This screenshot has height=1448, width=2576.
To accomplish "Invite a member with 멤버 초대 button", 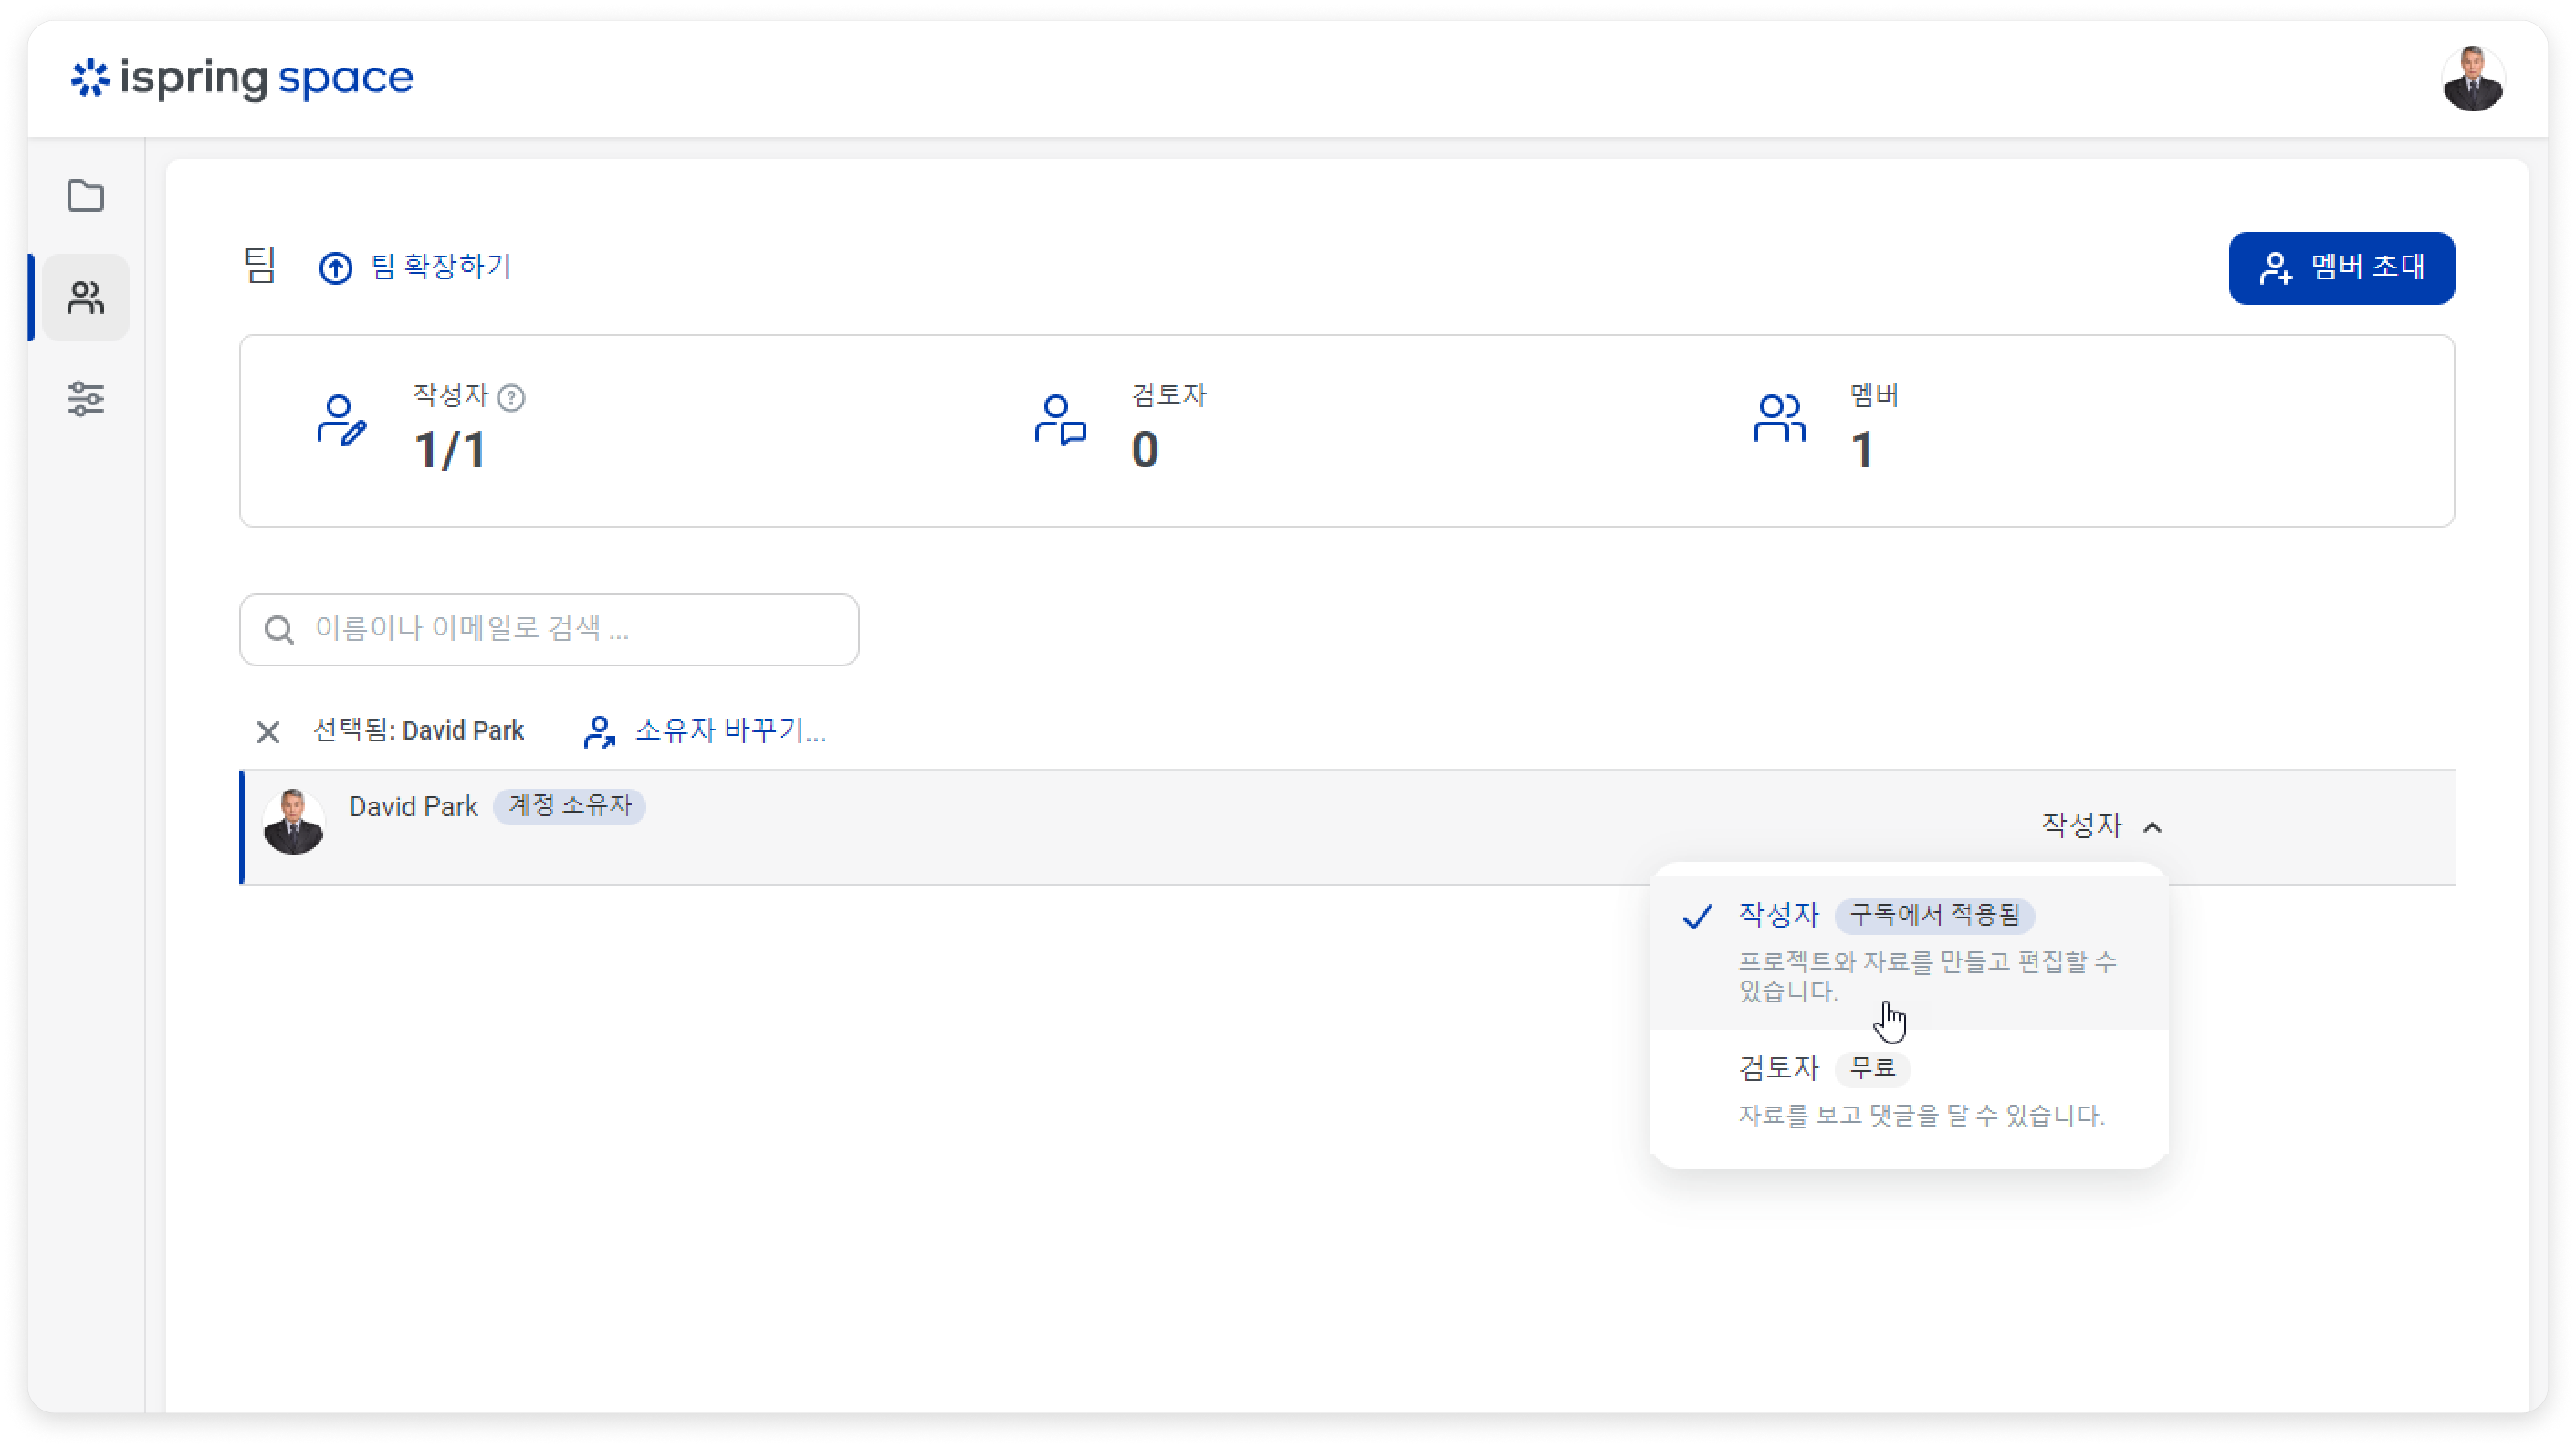I will tap(2341, 268).
